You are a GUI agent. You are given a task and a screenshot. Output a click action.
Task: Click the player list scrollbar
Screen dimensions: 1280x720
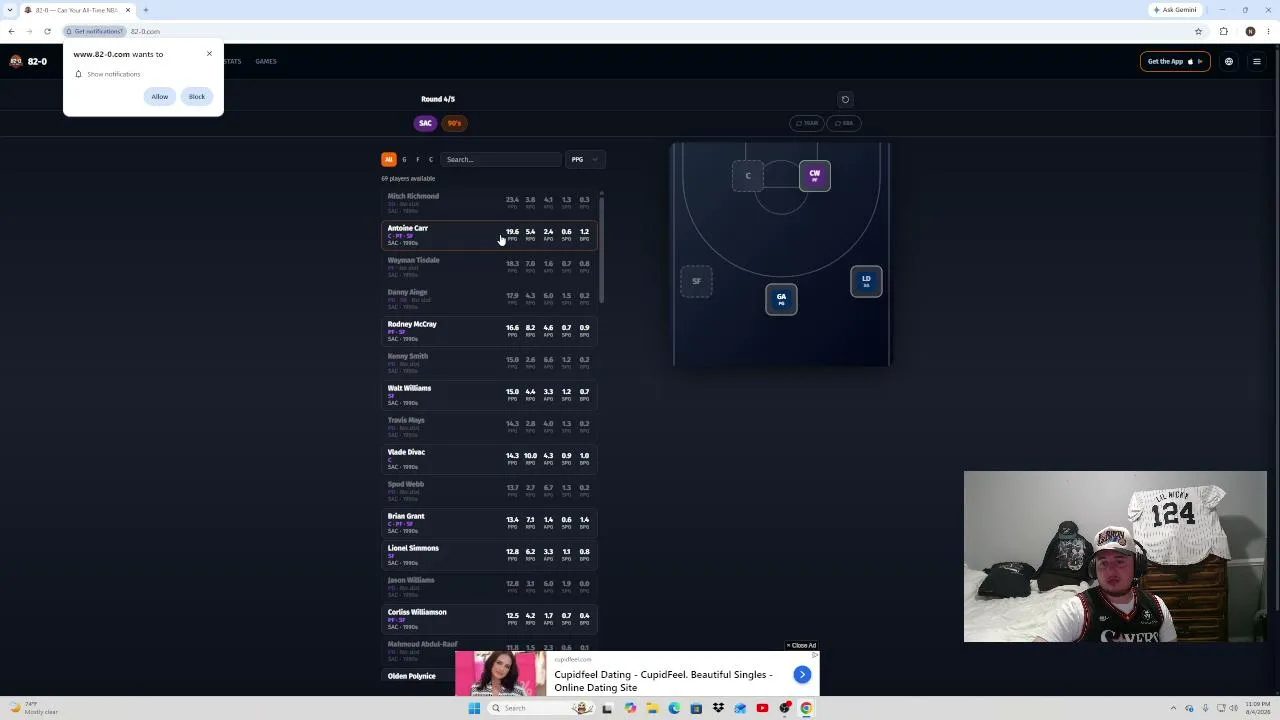pyautogui.click(x=602, y=250)
